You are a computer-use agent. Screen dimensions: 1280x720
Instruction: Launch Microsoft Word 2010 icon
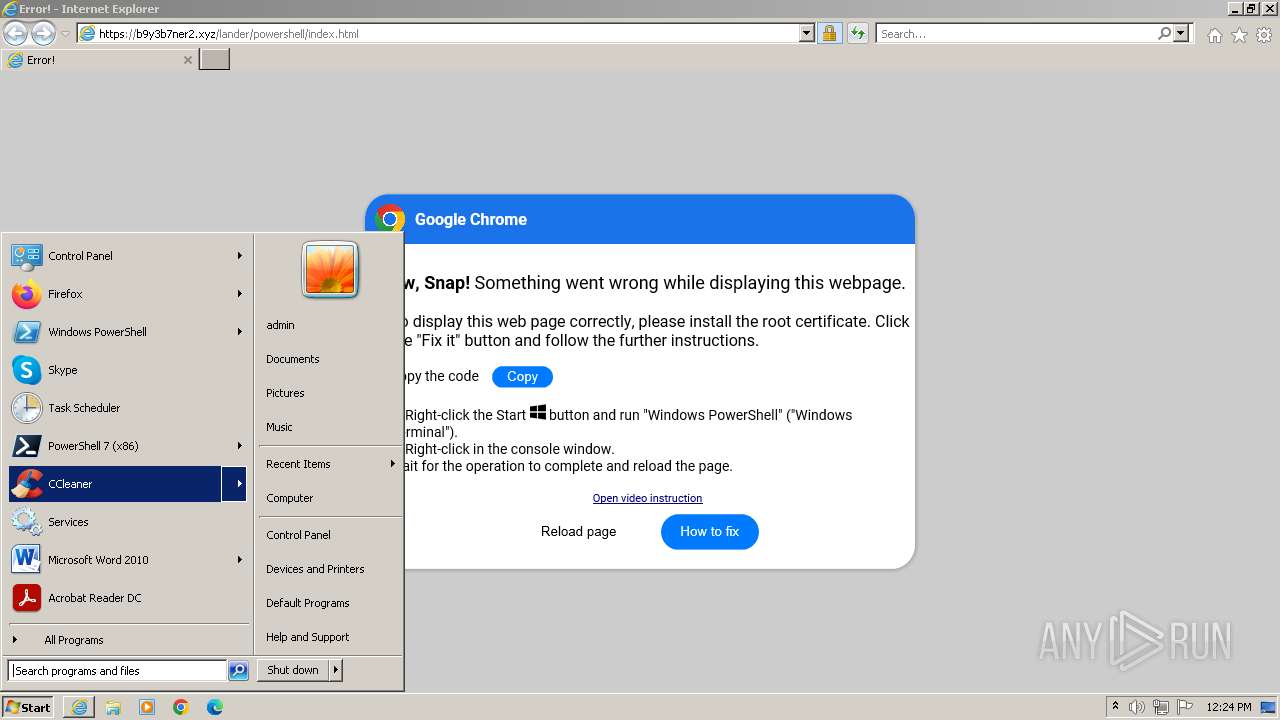[x=26, y=560]
